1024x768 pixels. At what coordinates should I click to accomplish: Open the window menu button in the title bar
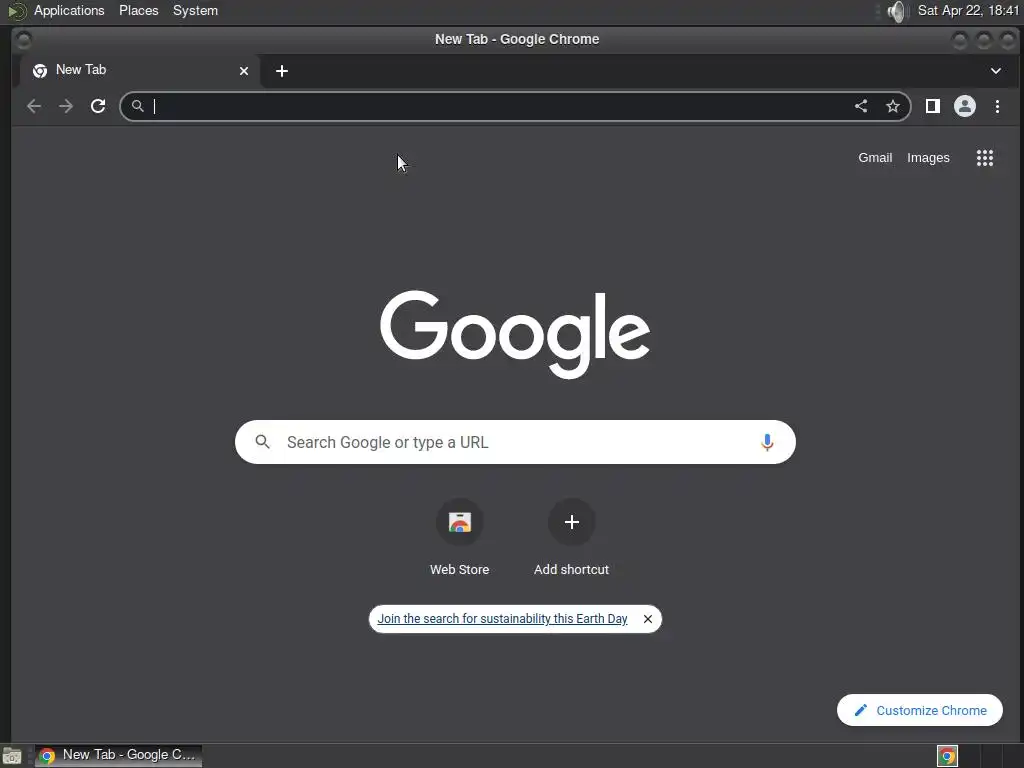[24, 40]
